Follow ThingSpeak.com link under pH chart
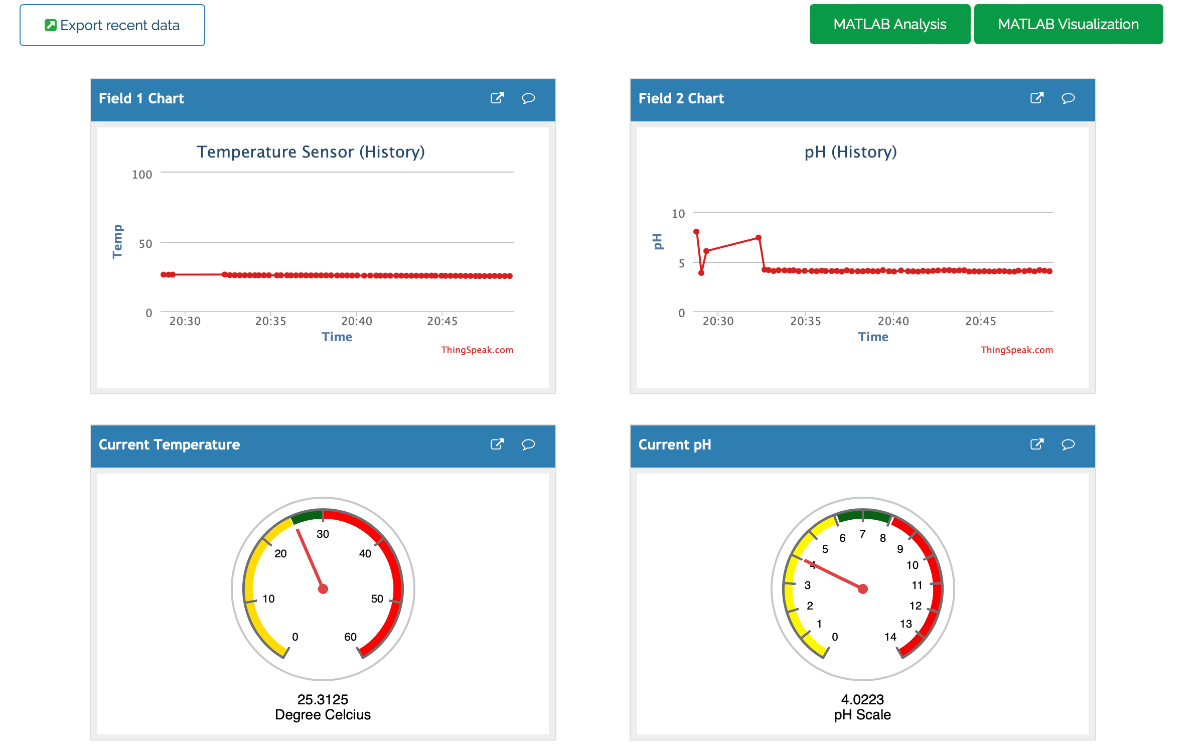This screenshot has width=1200, height=745. coord(1017,350)
